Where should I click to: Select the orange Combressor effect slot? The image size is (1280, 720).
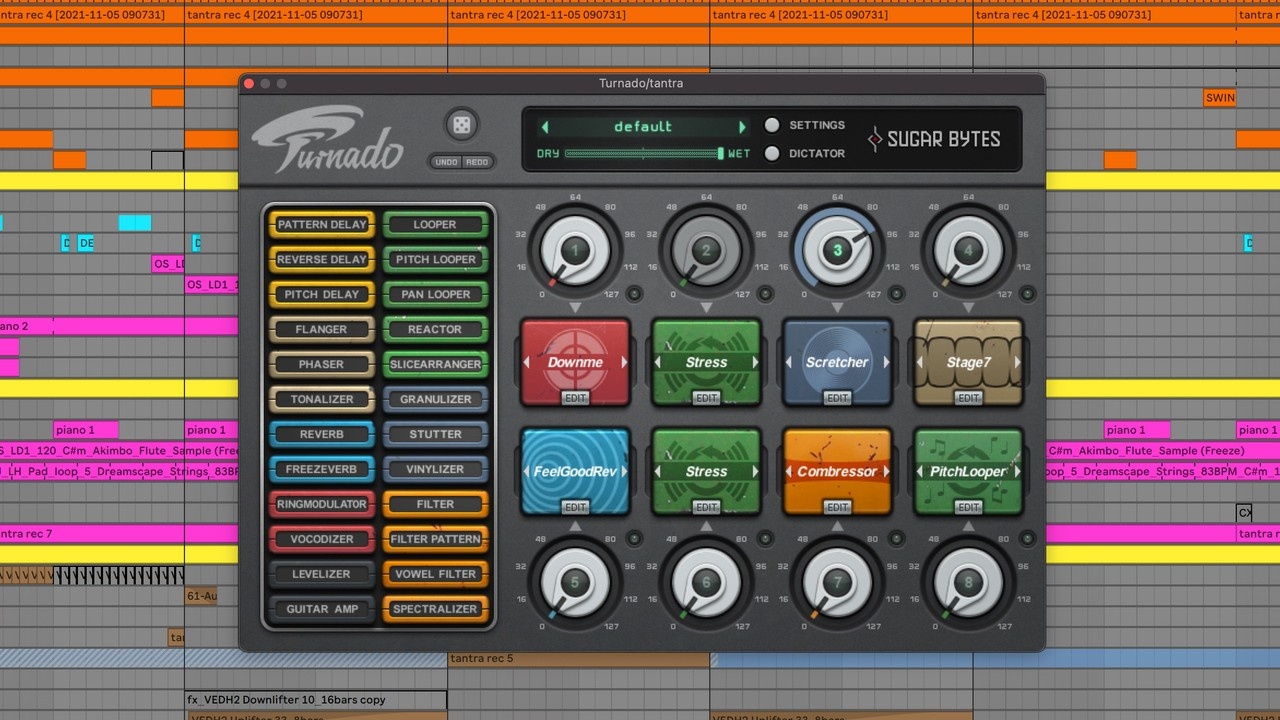[837, 471]
